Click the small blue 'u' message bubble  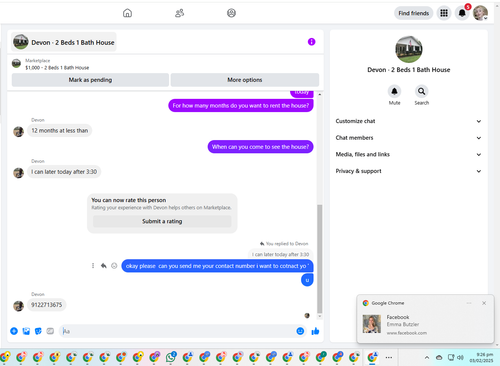pyautogui.click(x=307, y=280)
